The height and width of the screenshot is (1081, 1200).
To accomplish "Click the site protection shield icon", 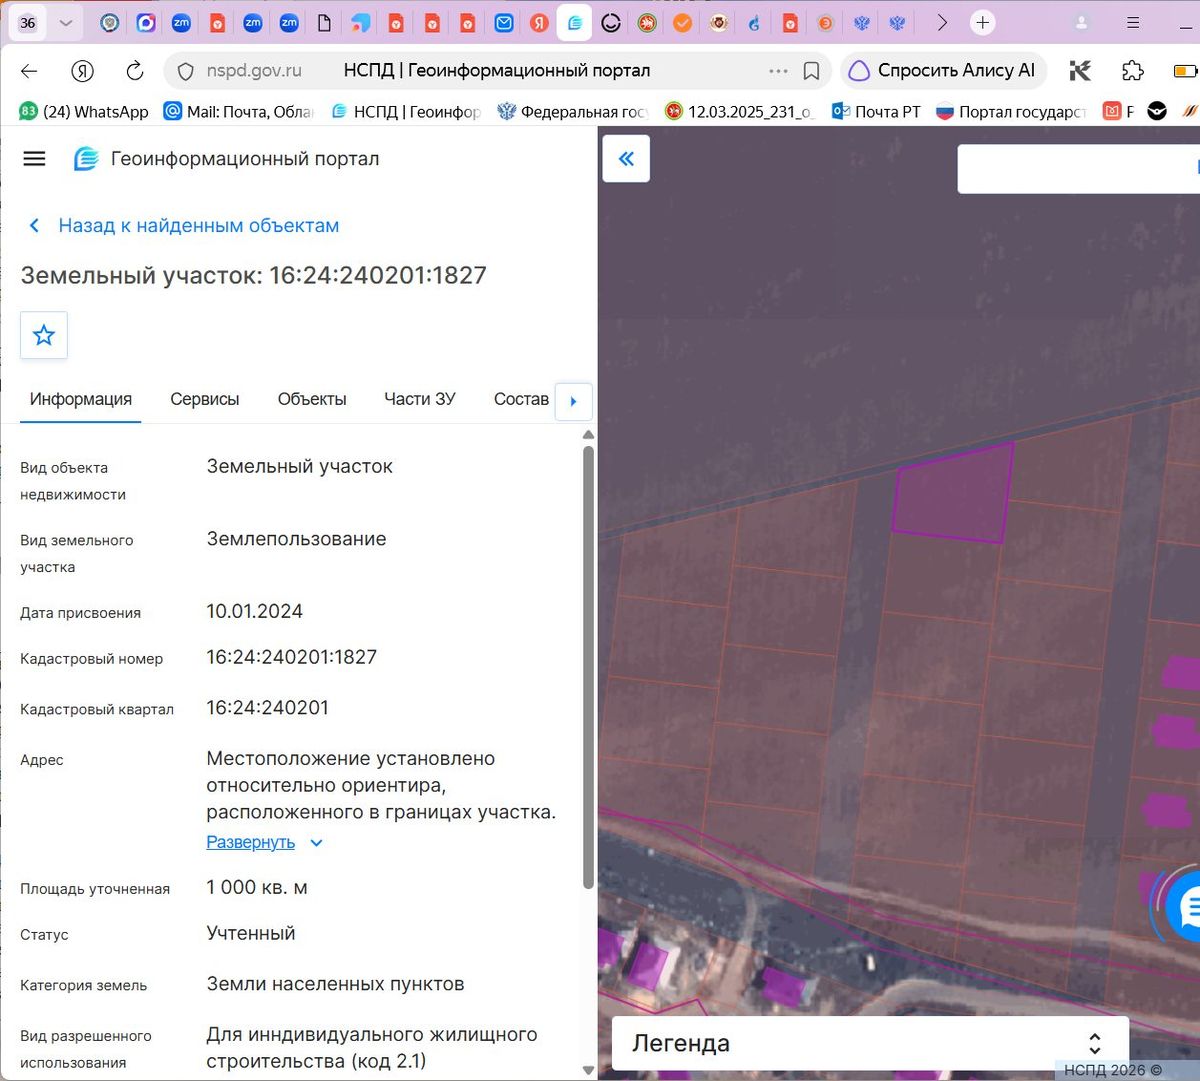I will [x=185, y=71].
